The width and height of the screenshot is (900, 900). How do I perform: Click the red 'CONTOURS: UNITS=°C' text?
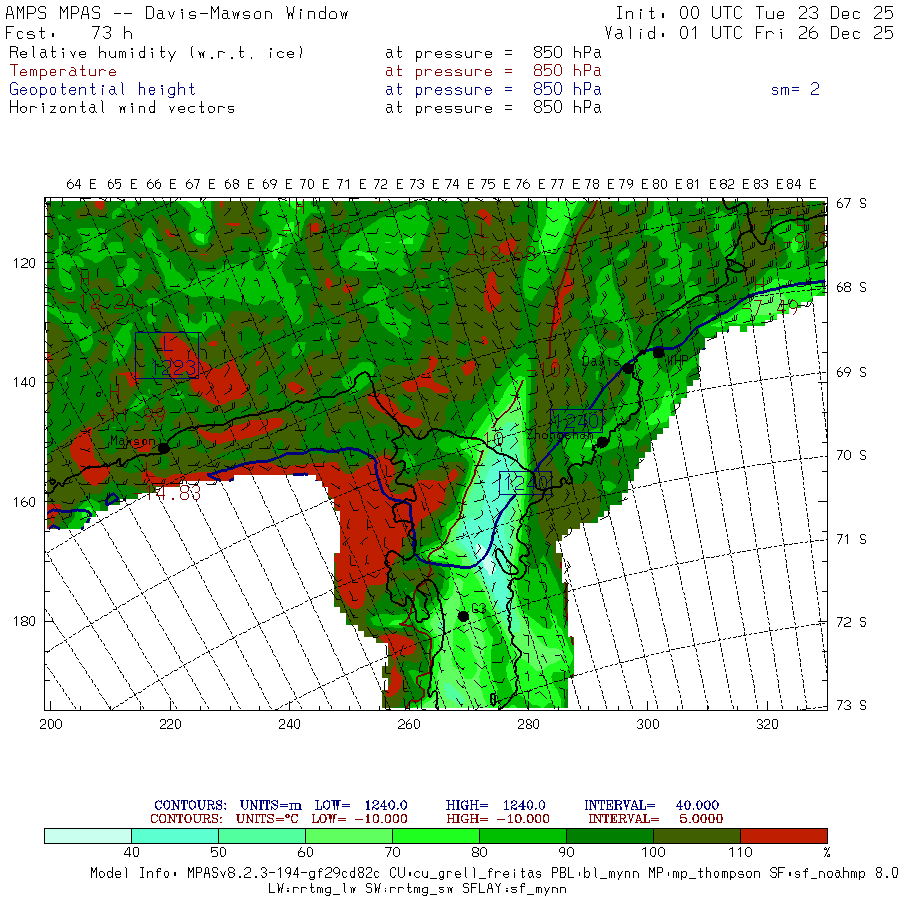click(224, 818)
